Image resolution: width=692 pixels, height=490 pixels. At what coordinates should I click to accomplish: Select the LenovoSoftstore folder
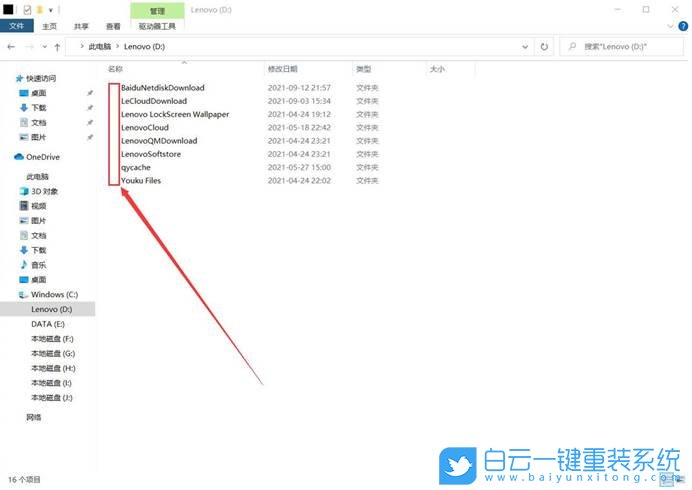[151, 154]
